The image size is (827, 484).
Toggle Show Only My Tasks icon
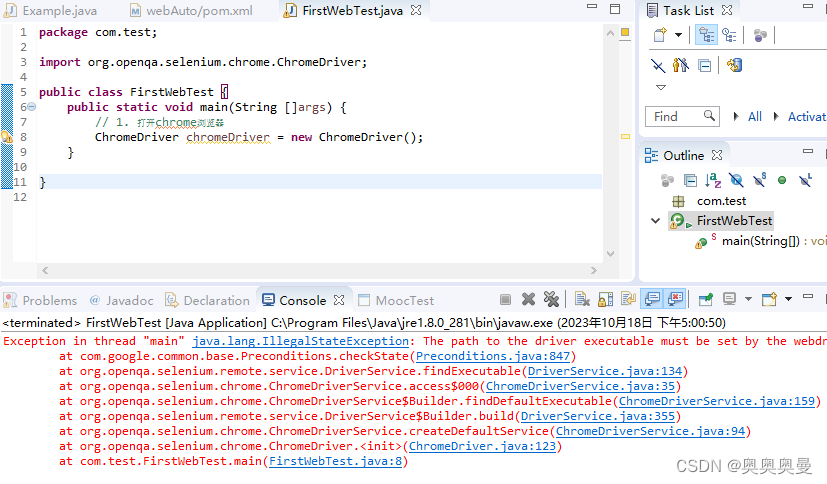pos(680,65)
